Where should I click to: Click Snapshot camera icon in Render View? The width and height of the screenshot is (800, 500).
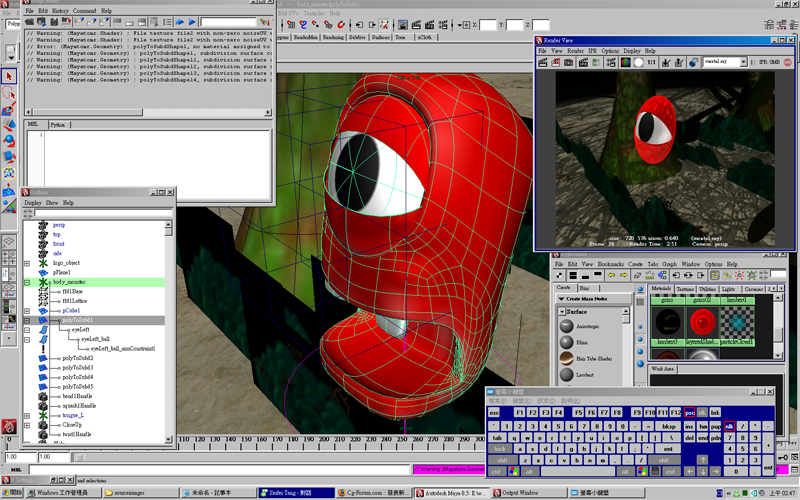tap(568, 62)
